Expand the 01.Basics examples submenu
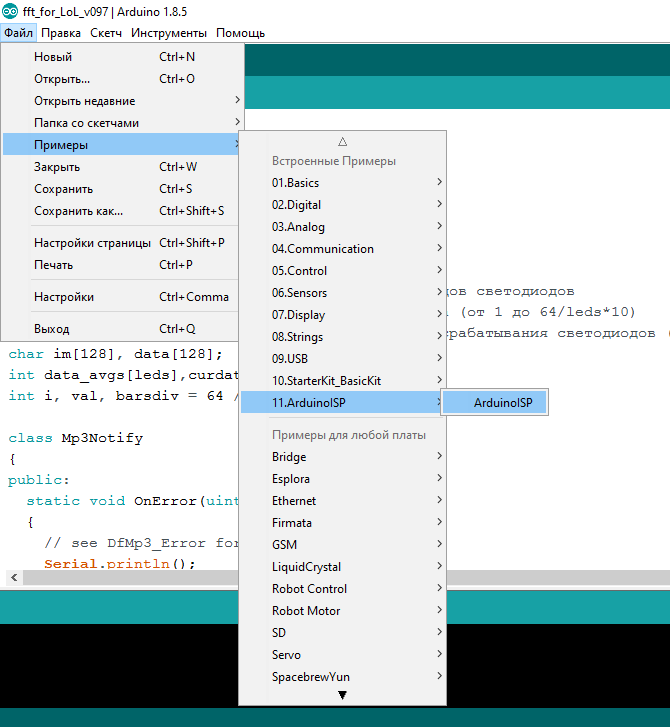Screen dimensions: 670x727 [x=296, y=183]
